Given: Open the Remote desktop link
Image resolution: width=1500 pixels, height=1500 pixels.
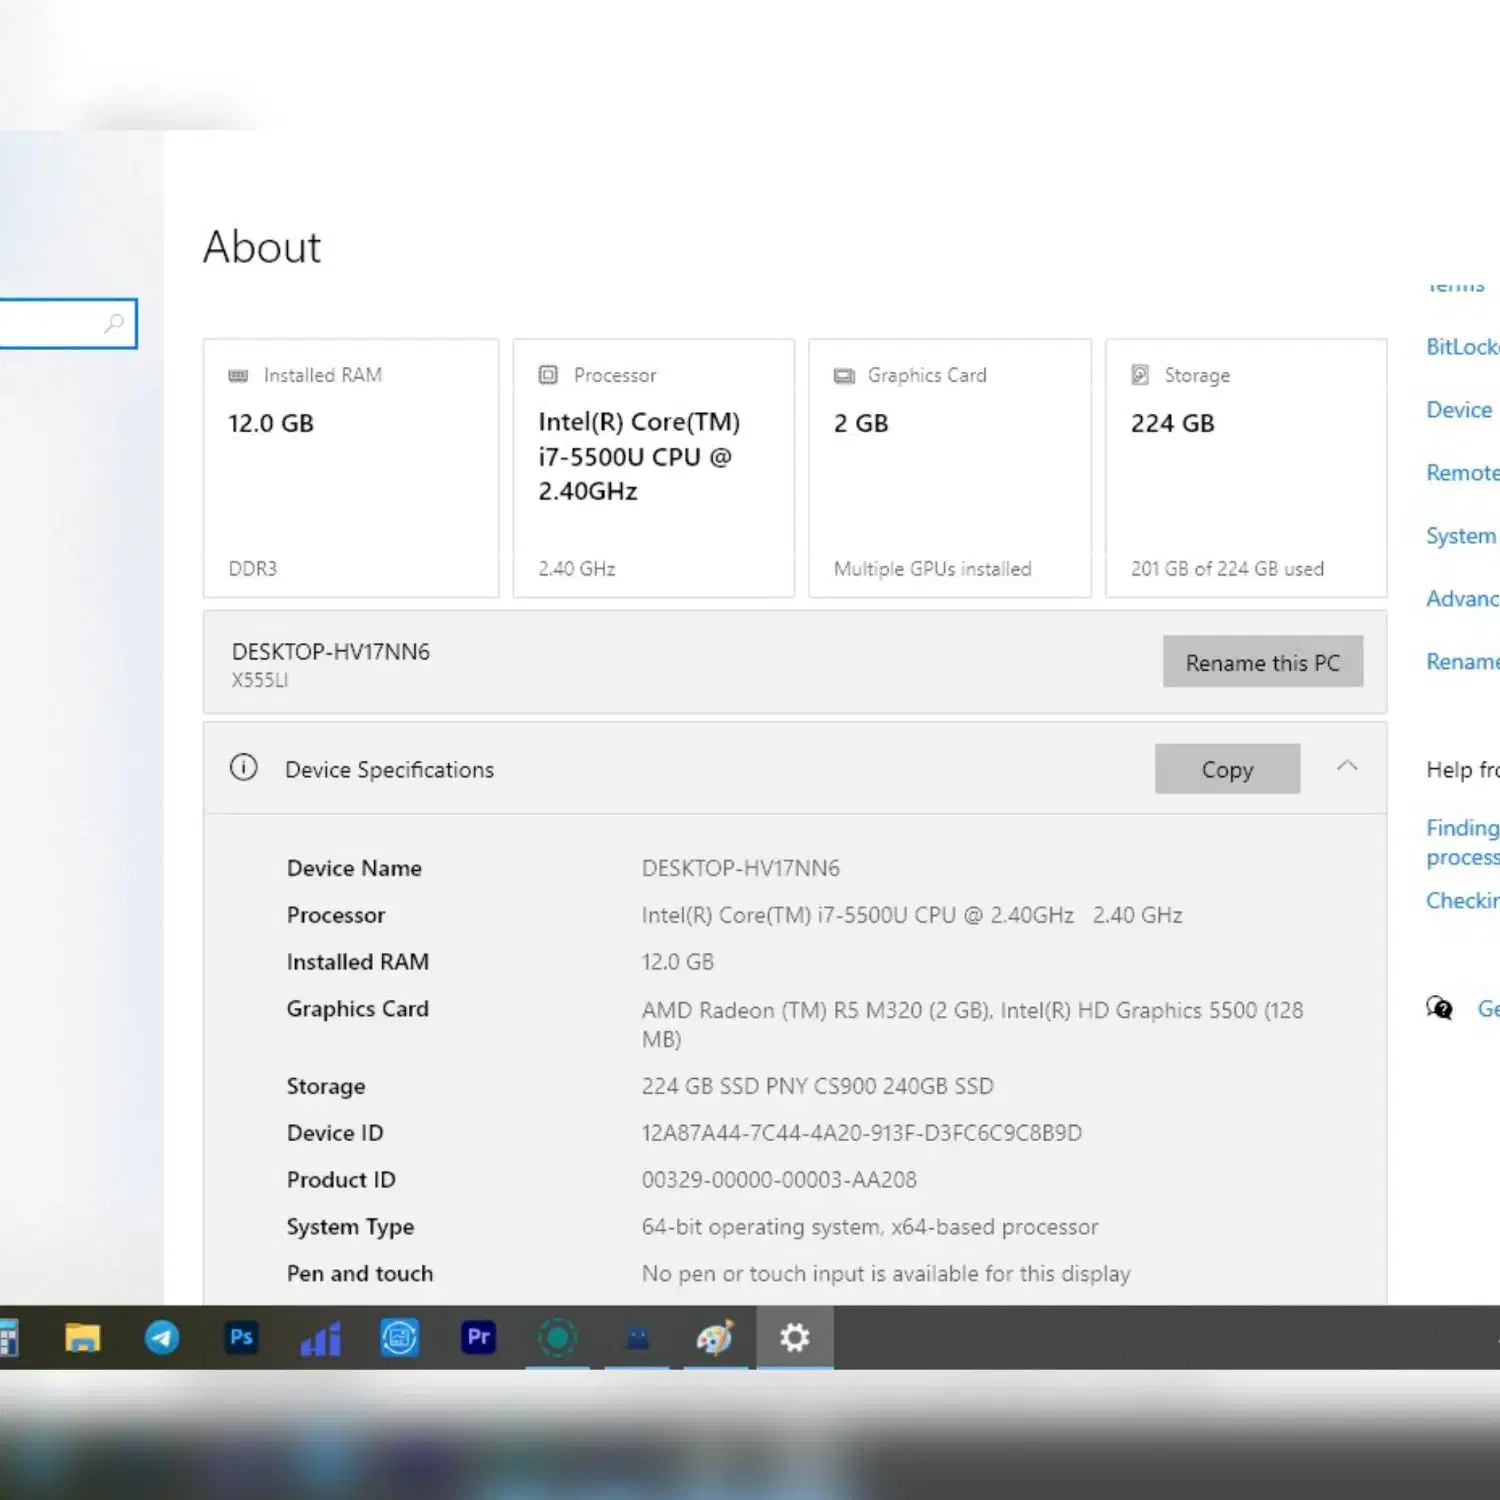Looking at the screenshot, I should click(x=1462, y=473).
